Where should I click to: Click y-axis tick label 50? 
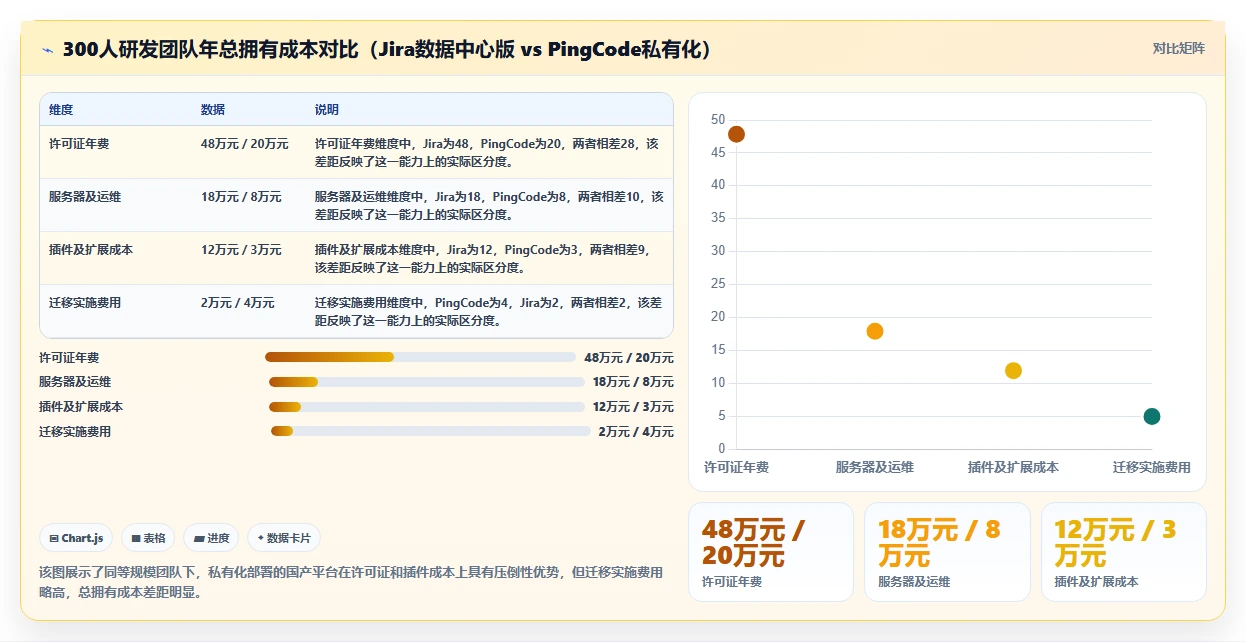pos(718,119)
